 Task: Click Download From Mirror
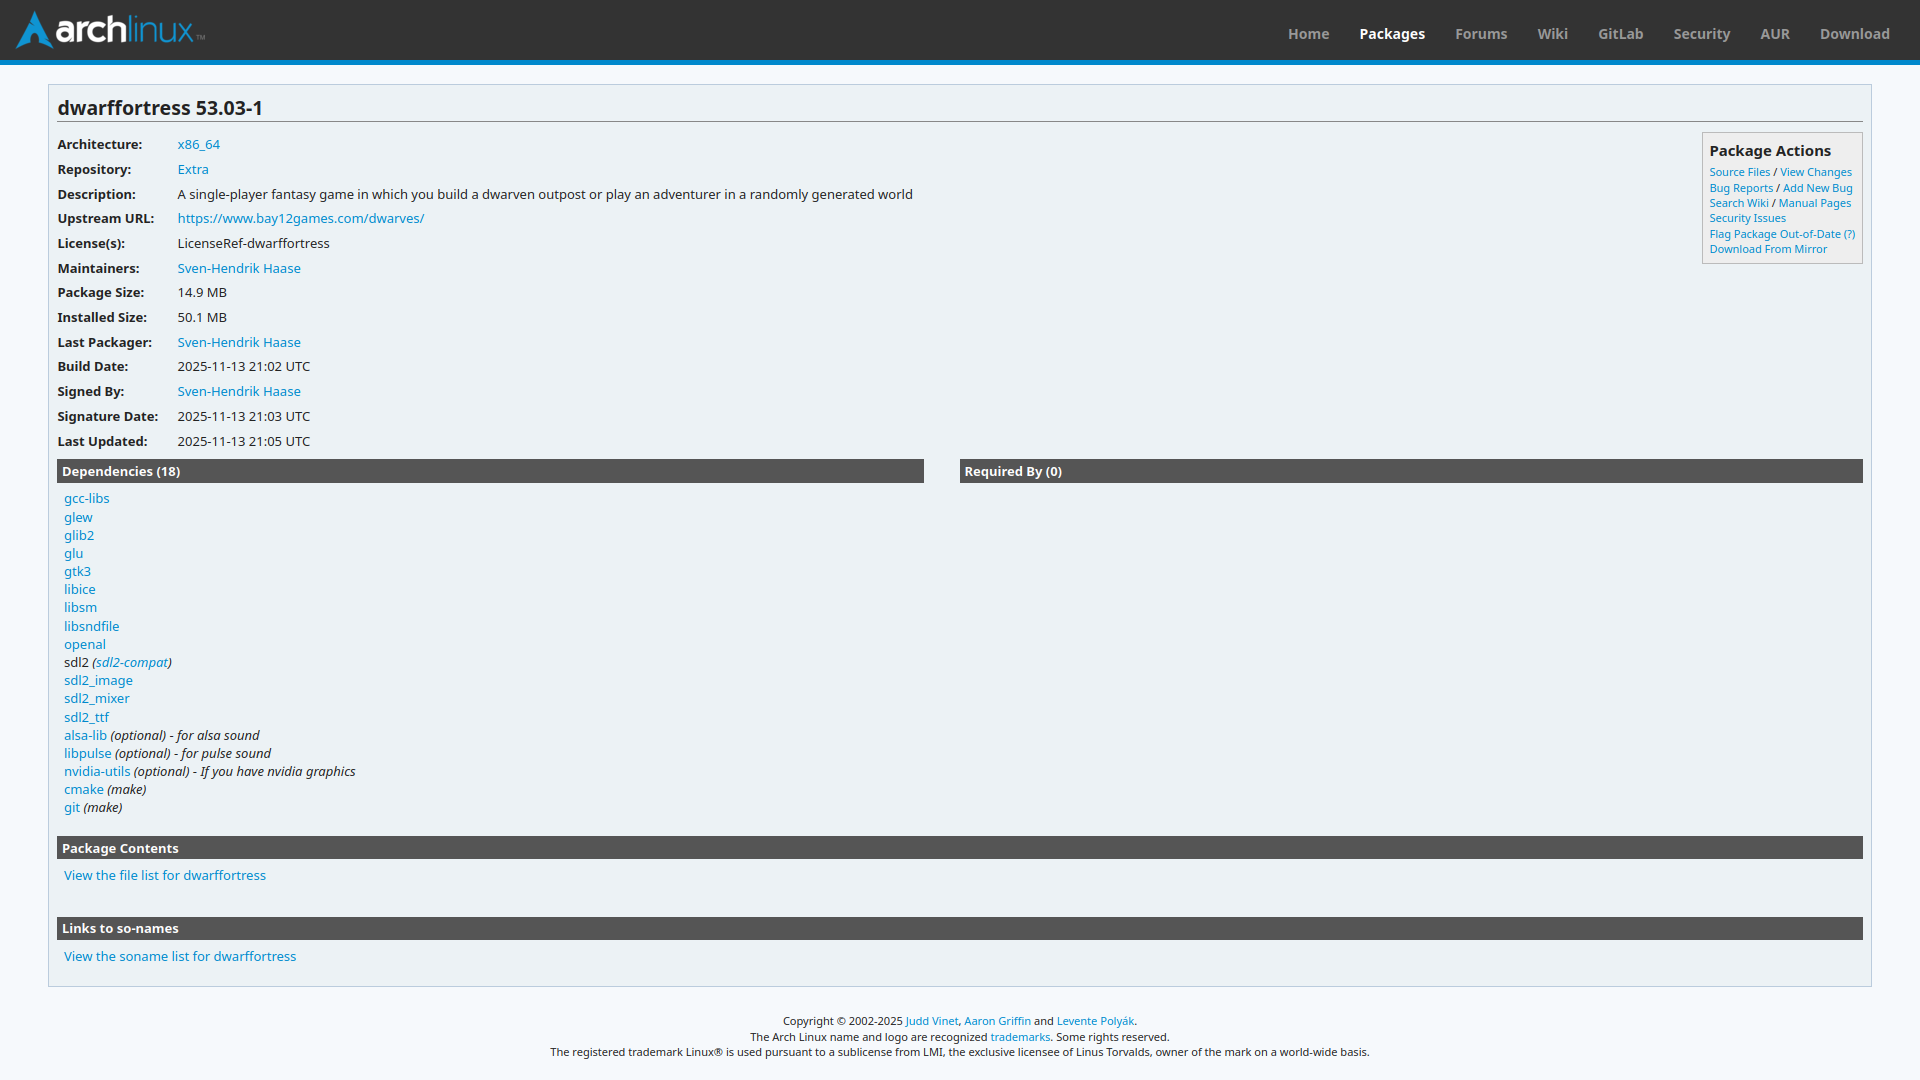click(1767, 250)
